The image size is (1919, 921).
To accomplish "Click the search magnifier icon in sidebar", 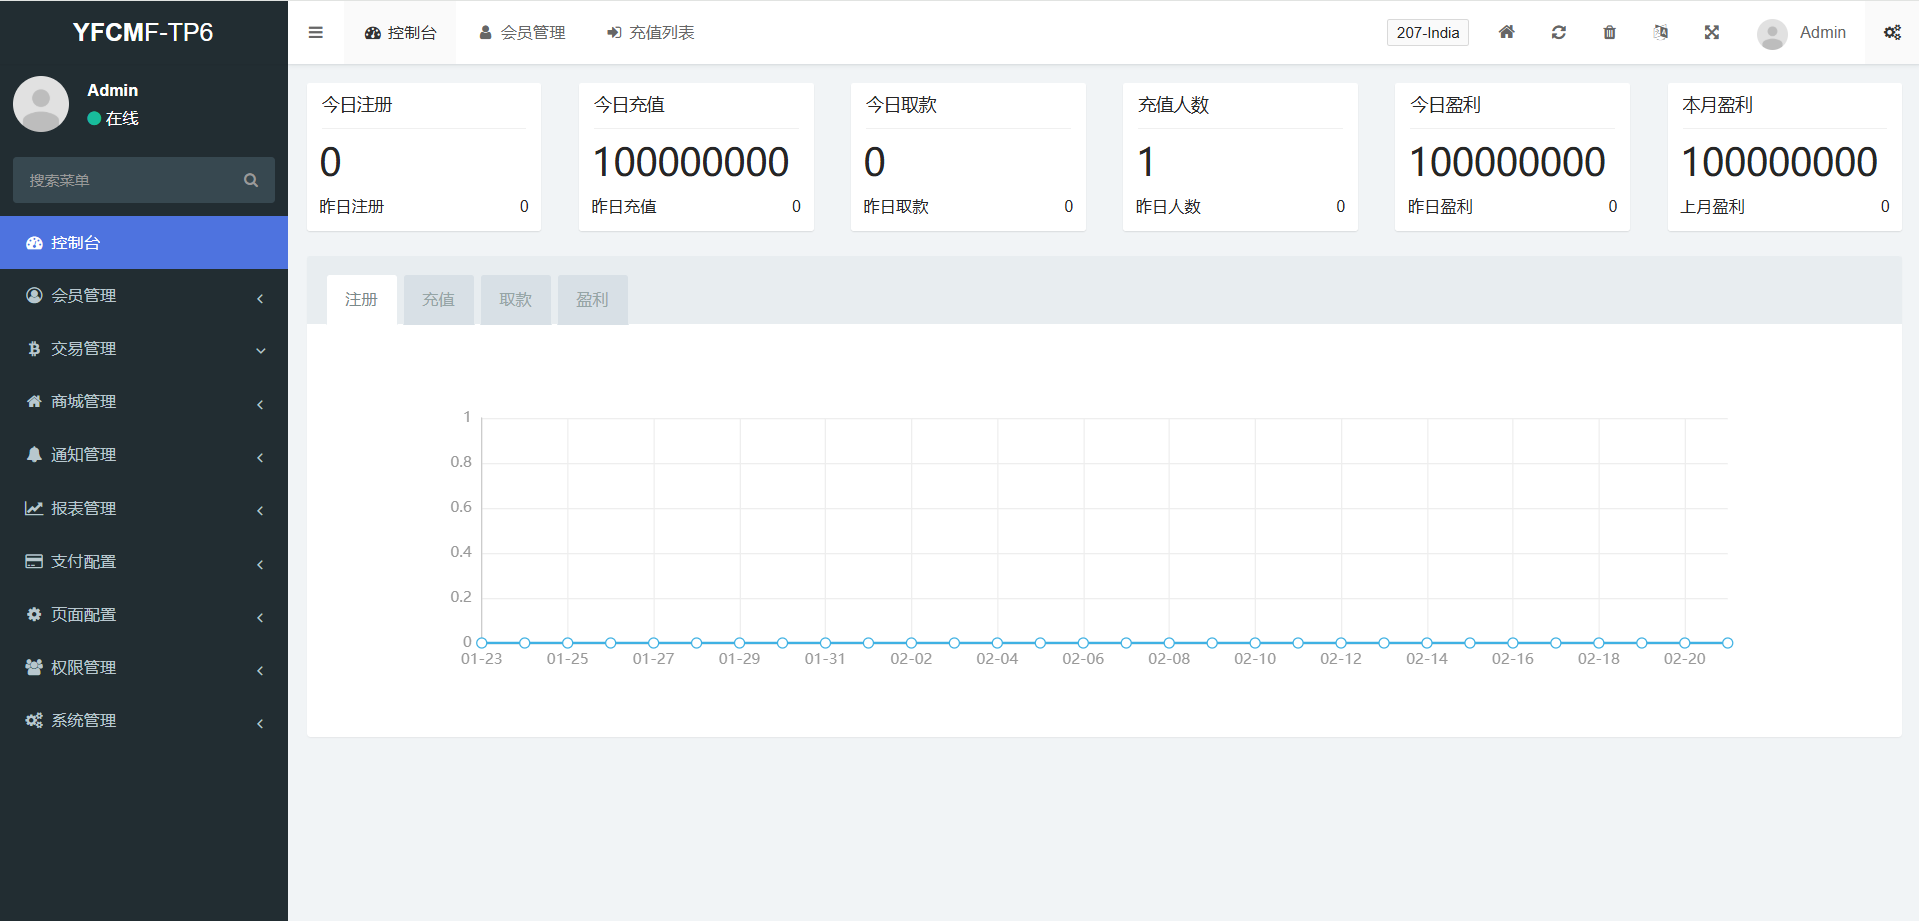I will click(251, 180).
